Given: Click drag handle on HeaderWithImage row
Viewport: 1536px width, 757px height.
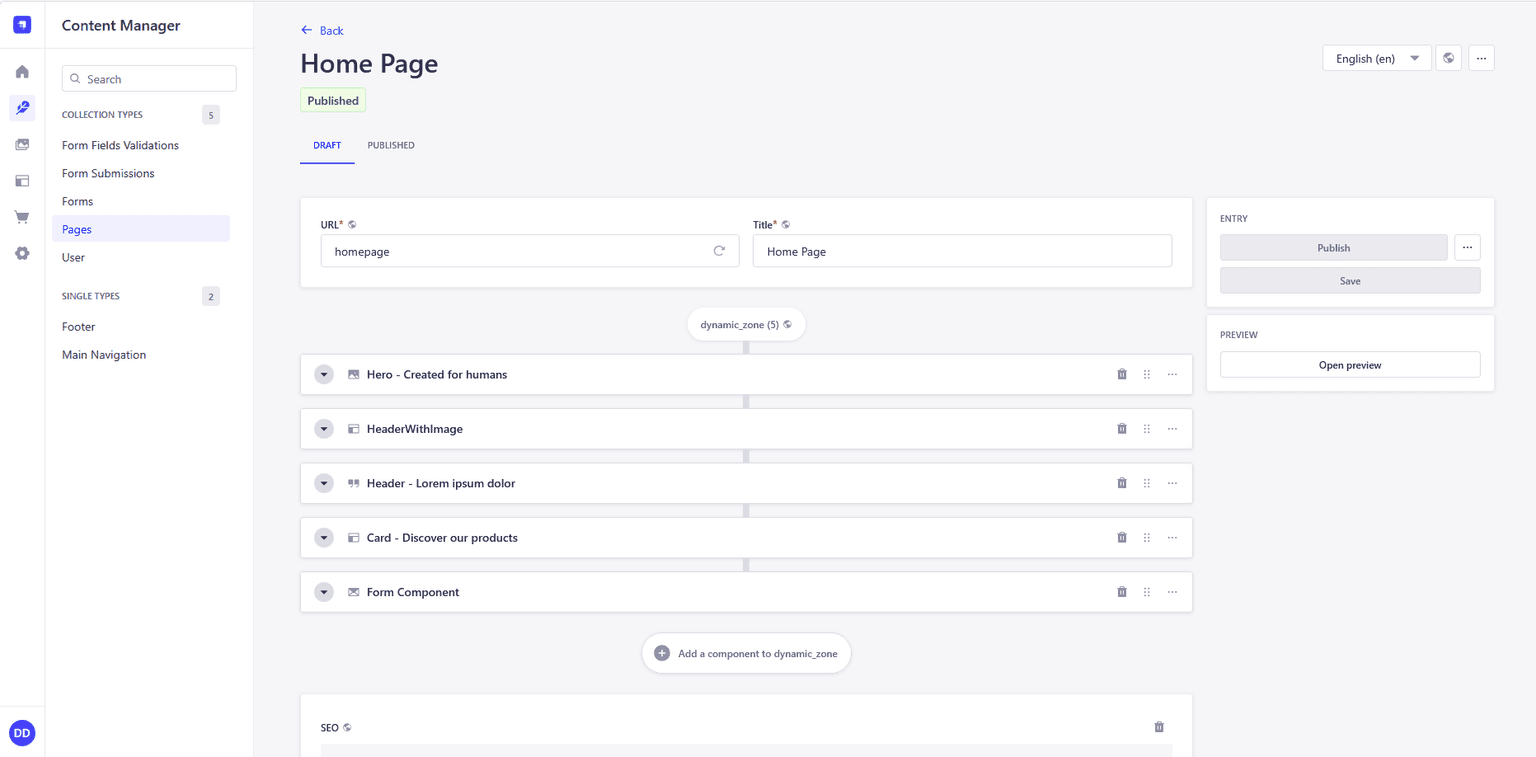Looking at the screenshot, I should pyautogui.click(x=1147, y=428).
